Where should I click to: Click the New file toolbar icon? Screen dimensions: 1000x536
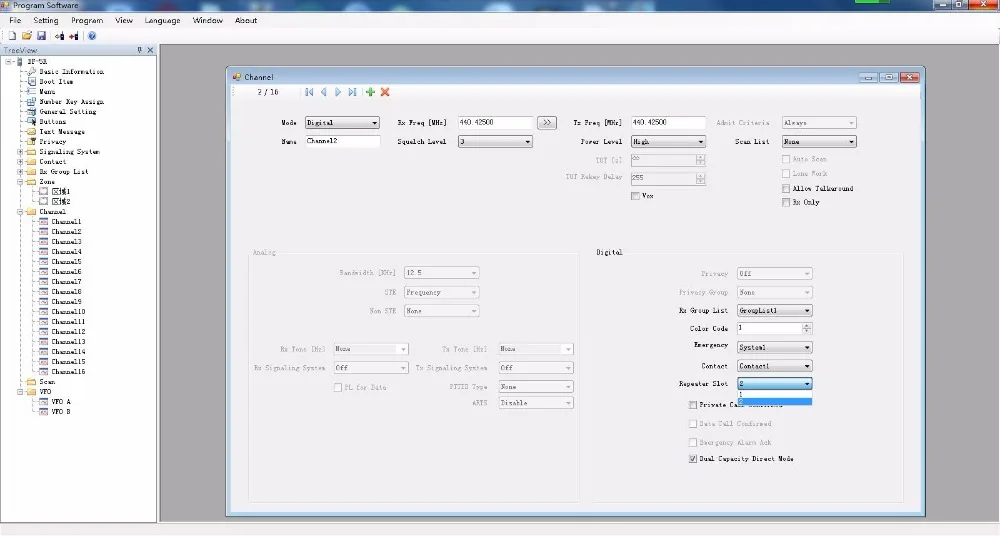12,36
